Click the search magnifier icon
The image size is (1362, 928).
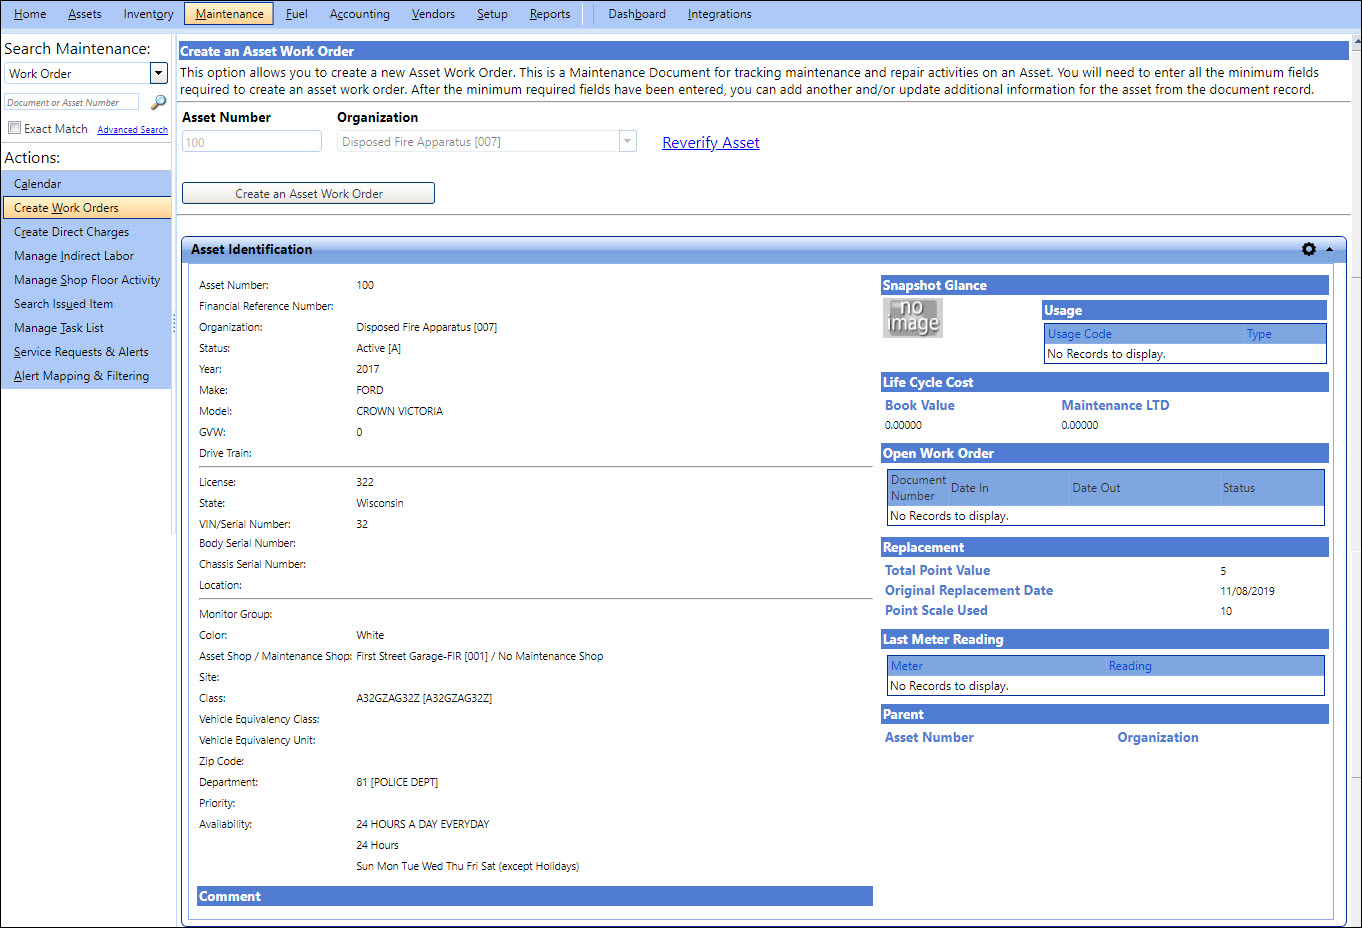158,102
